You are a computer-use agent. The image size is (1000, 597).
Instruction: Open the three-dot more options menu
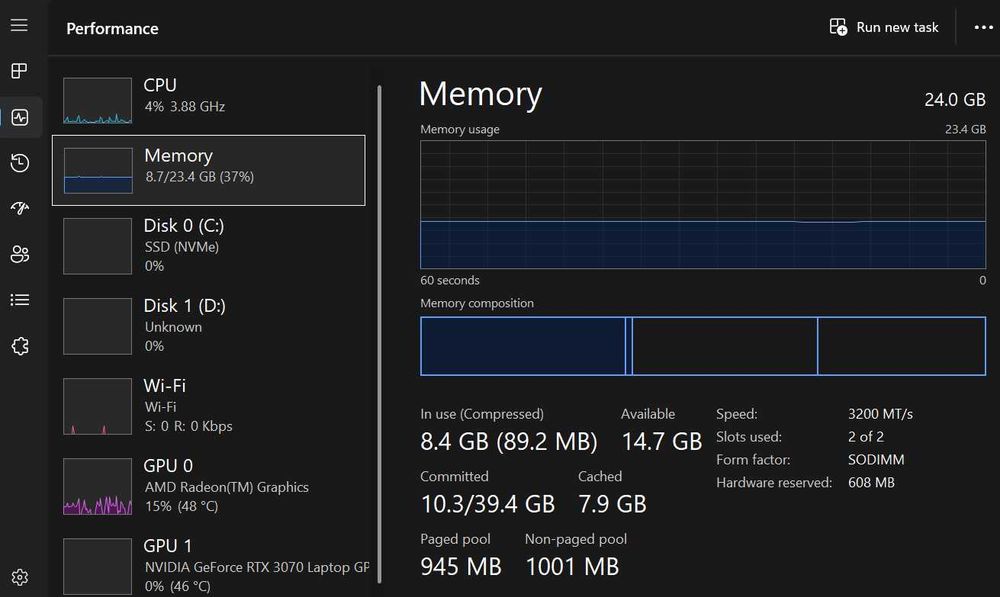(x=983, y=27)
